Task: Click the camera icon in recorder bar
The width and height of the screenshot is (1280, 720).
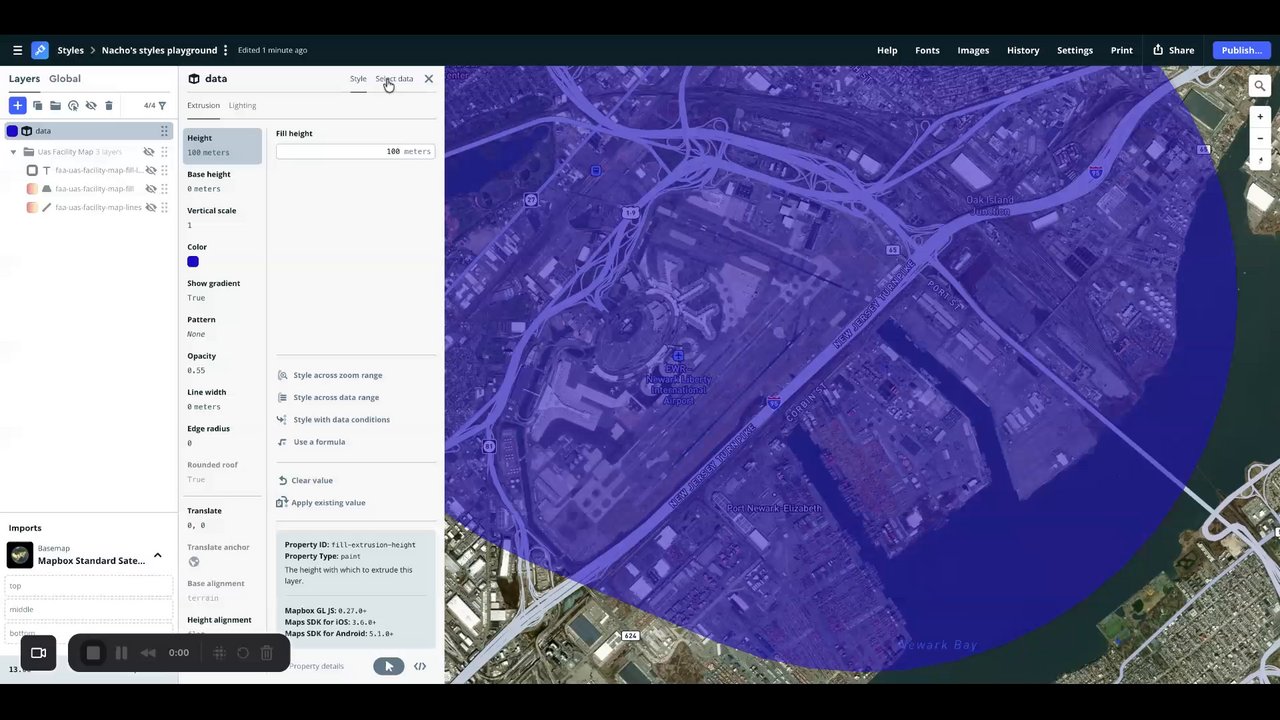Action: pos(38,653)
